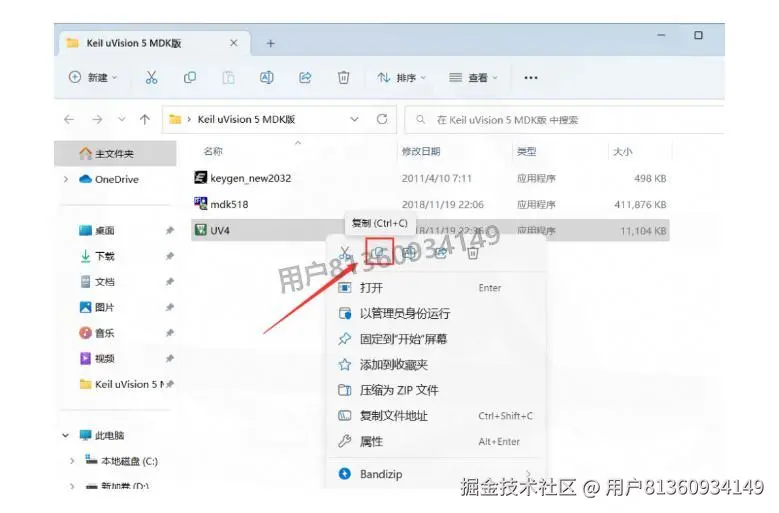Unpin 下载 using its pin icon

coord(169,256)
